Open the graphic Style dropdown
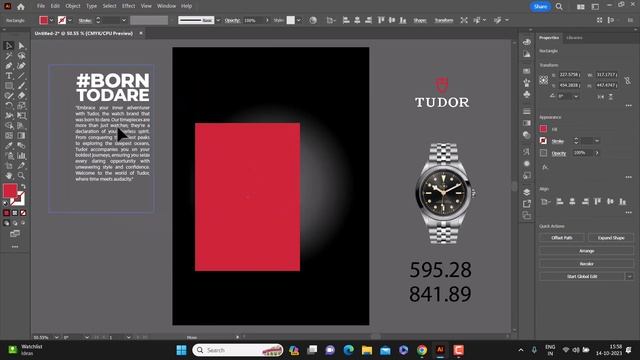Image resolution: width=640 pixels, height=360 pixels. point(299,20)
